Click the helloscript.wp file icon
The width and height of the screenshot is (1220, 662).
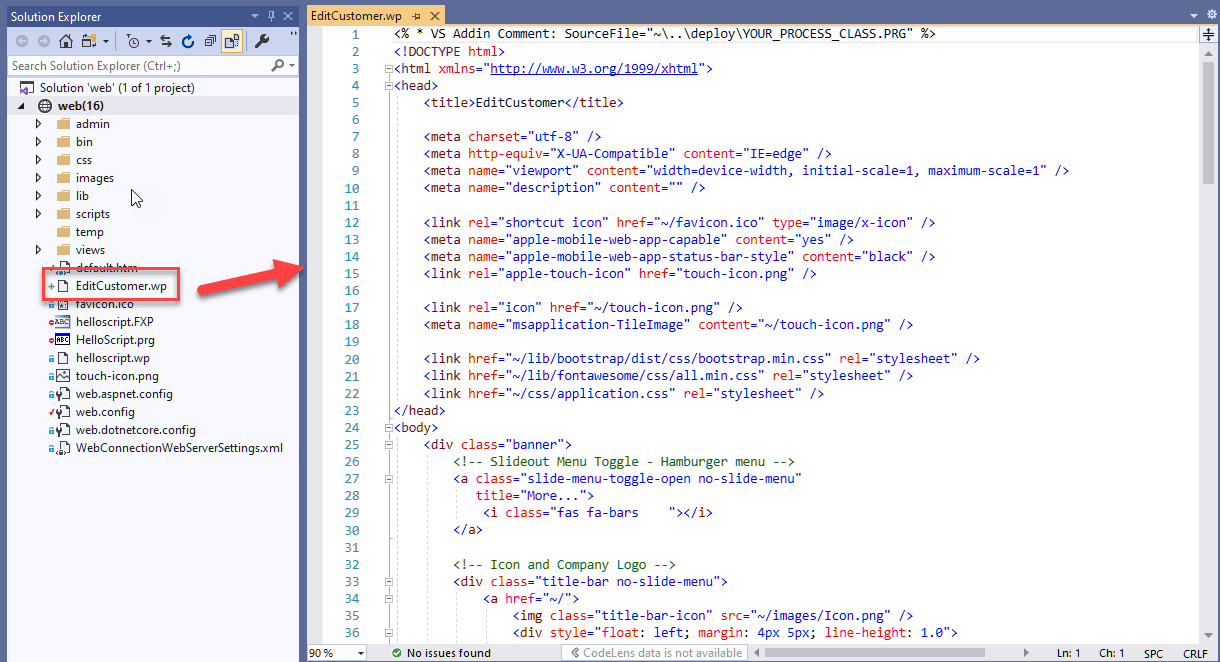click(63, 358)
